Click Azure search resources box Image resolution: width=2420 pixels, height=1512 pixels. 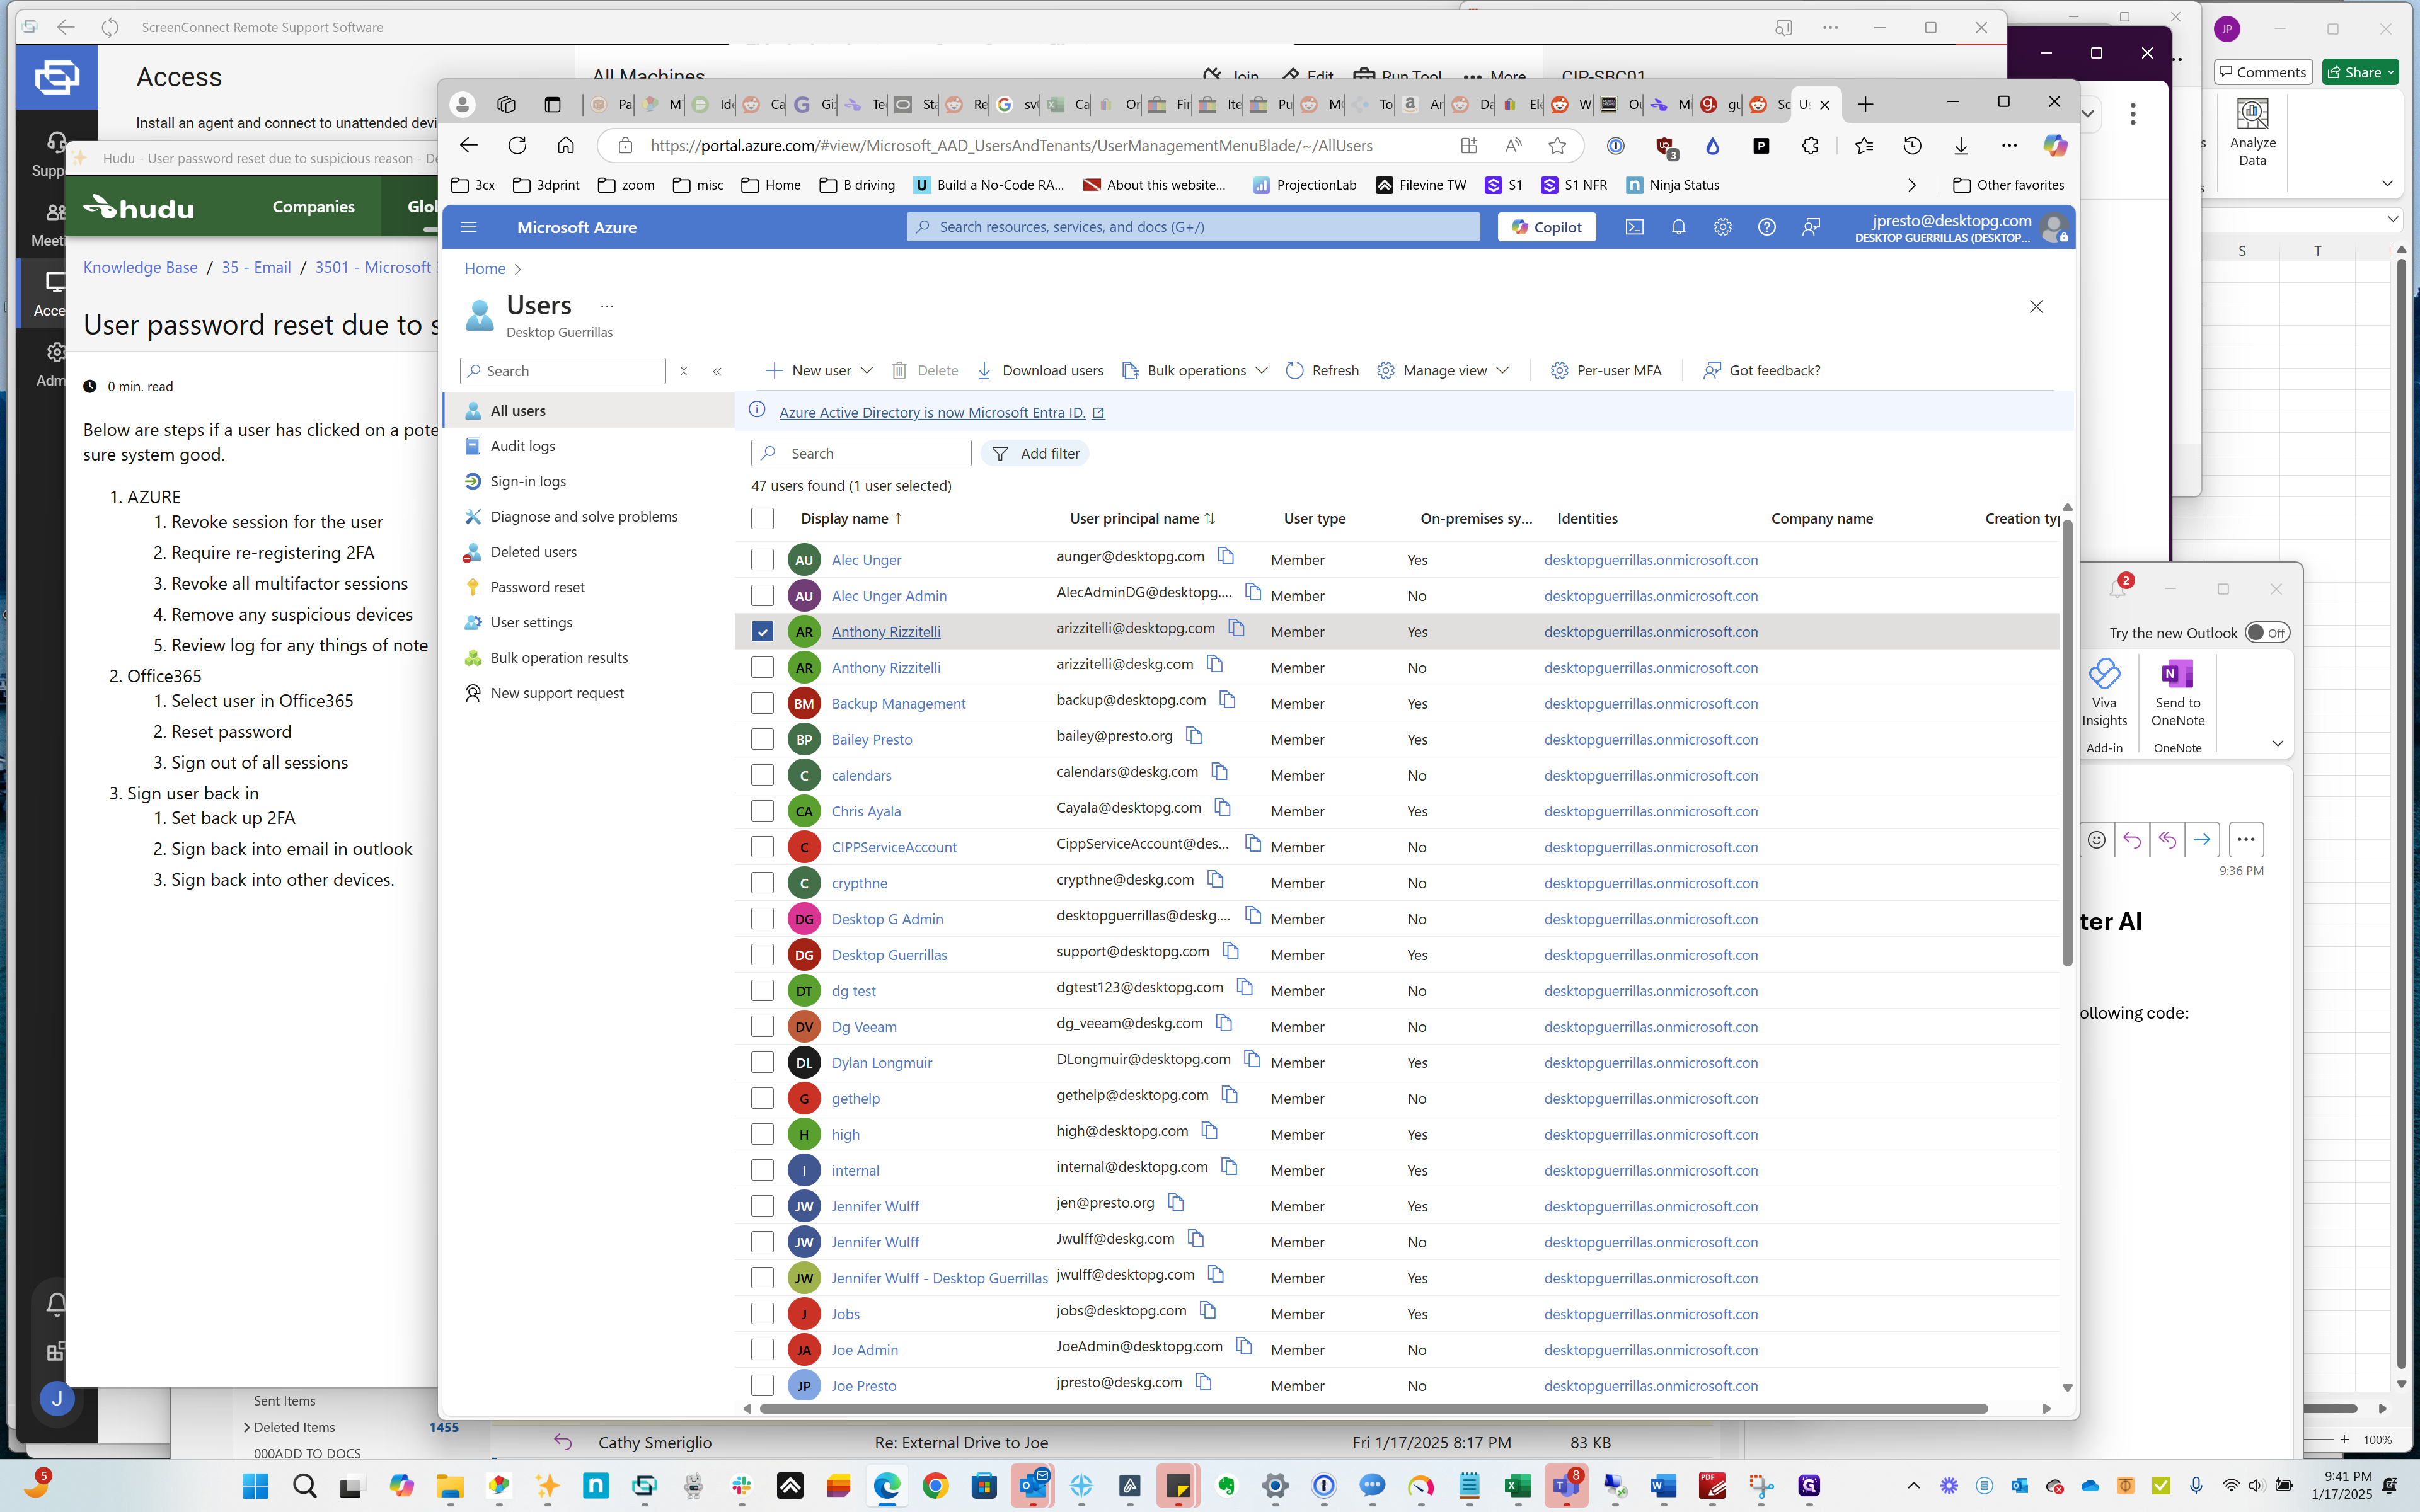coord(1193,227)
